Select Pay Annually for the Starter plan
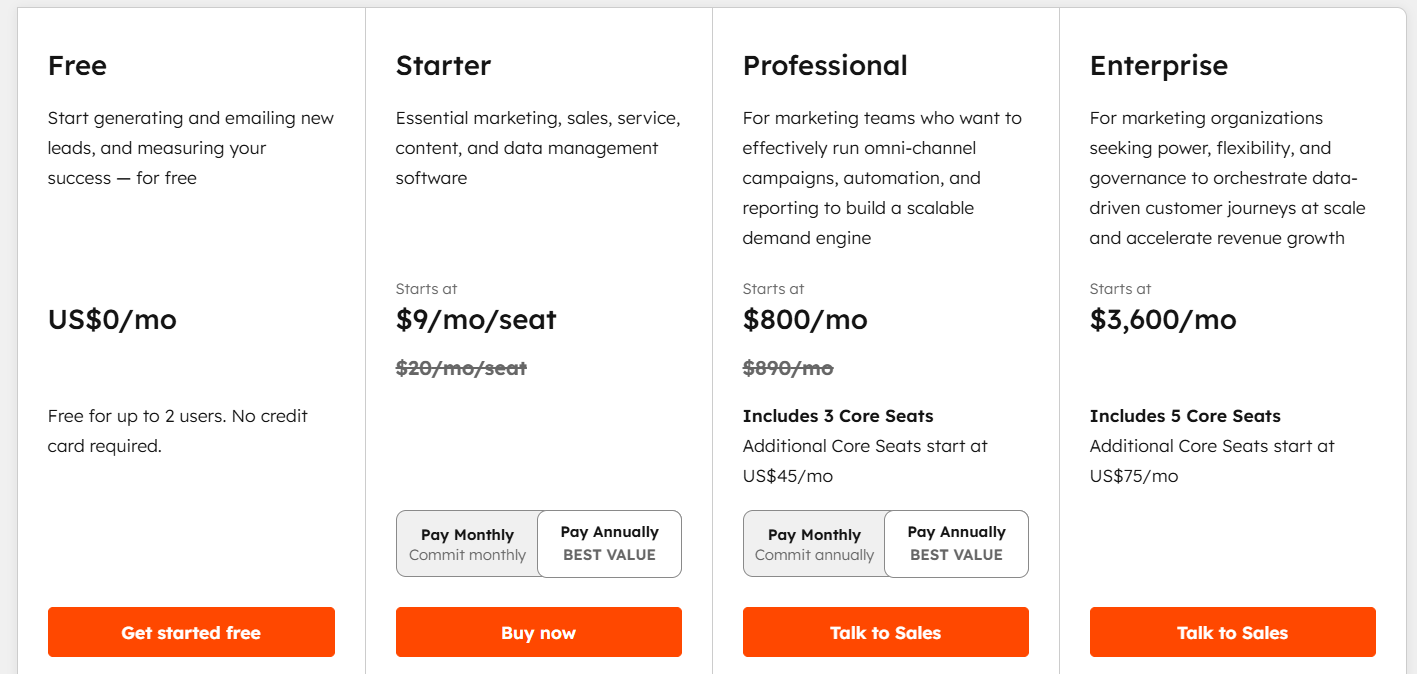Viewport: 1417px width, 674px height. pos(609,543)
